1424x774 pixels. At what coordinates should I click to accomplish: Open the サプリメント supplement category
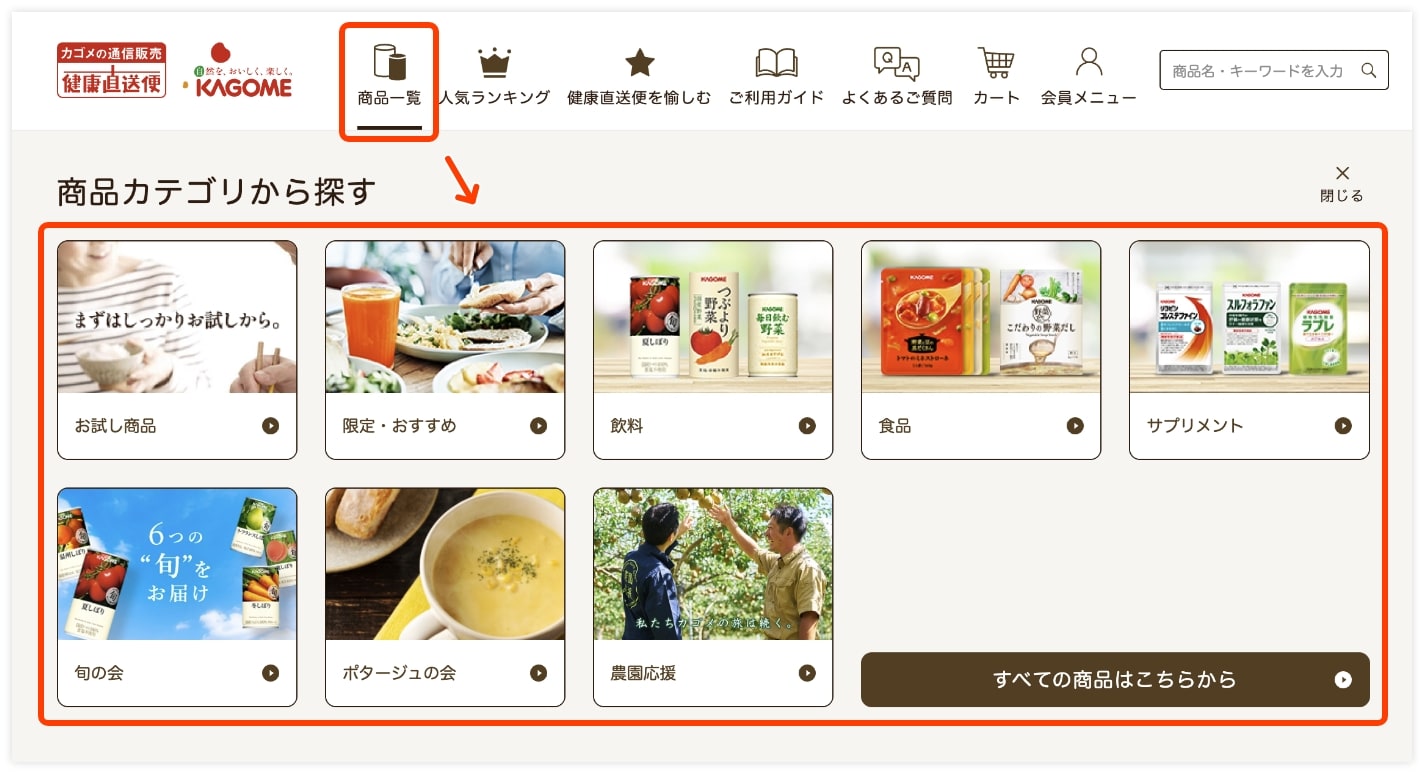(x=1249, y=350)
